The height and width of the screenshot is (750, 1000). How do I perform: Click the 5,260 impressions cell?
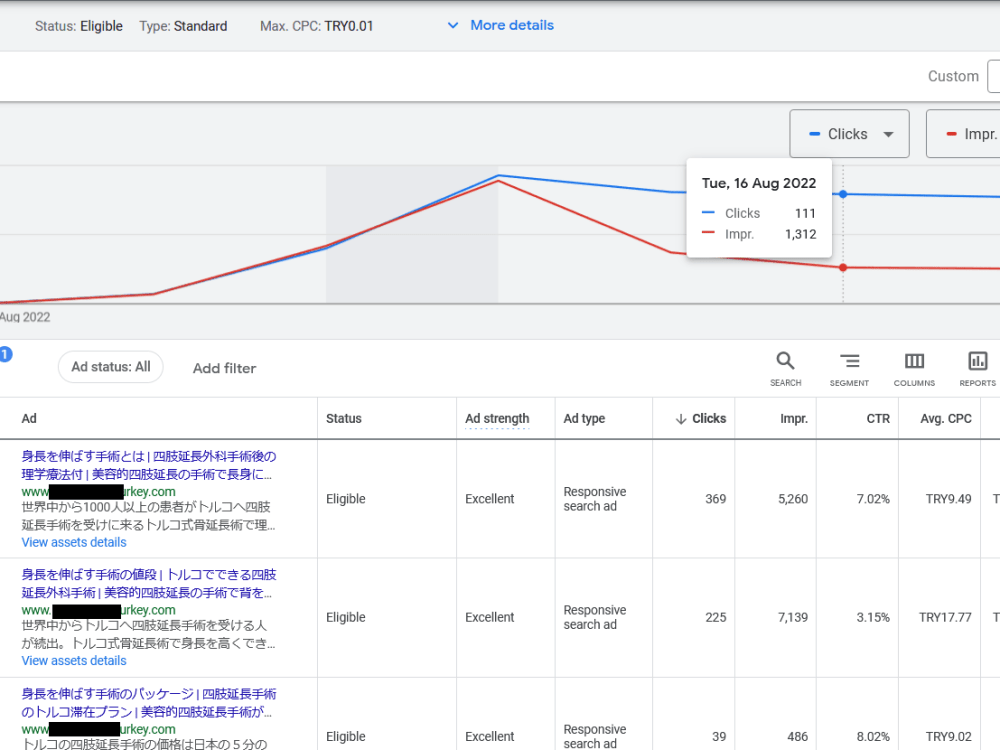(x=793, y=499)
